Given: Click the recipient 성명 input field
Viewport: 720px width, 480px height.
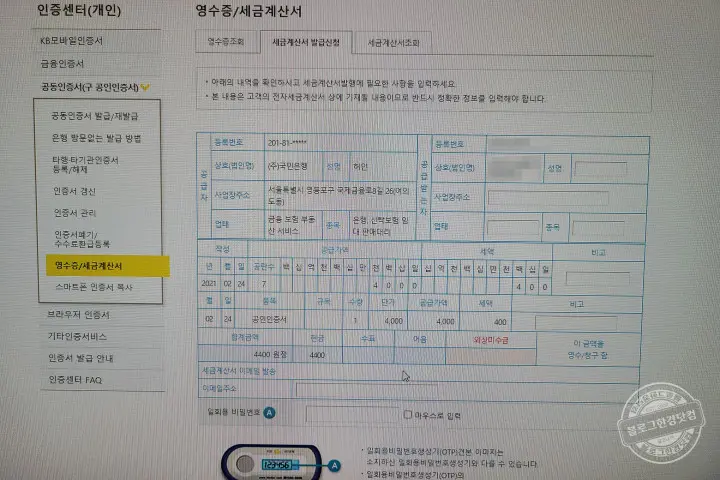Looking at the screenshot, I should pos(601,168).
